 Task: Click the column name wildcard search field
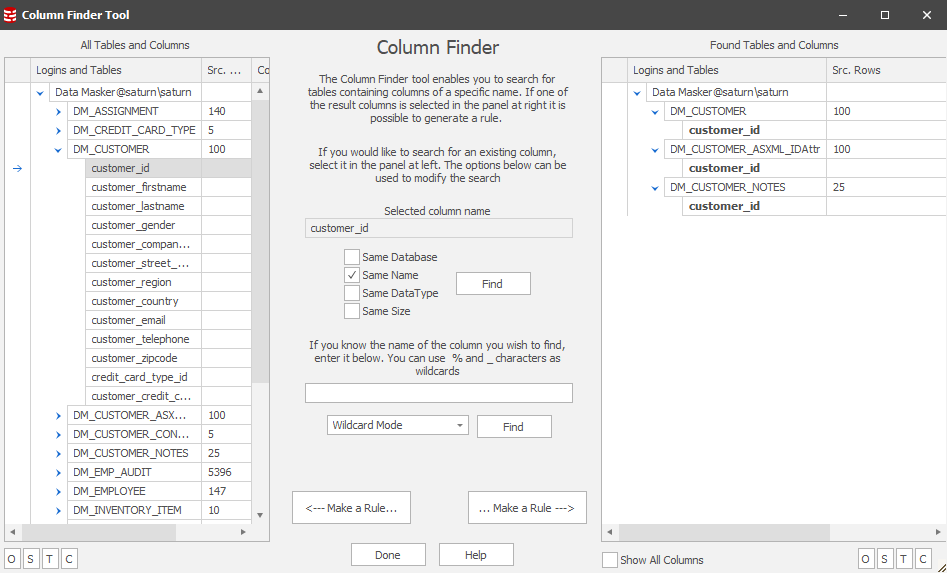pyautogui.click(x=438, y=393)
